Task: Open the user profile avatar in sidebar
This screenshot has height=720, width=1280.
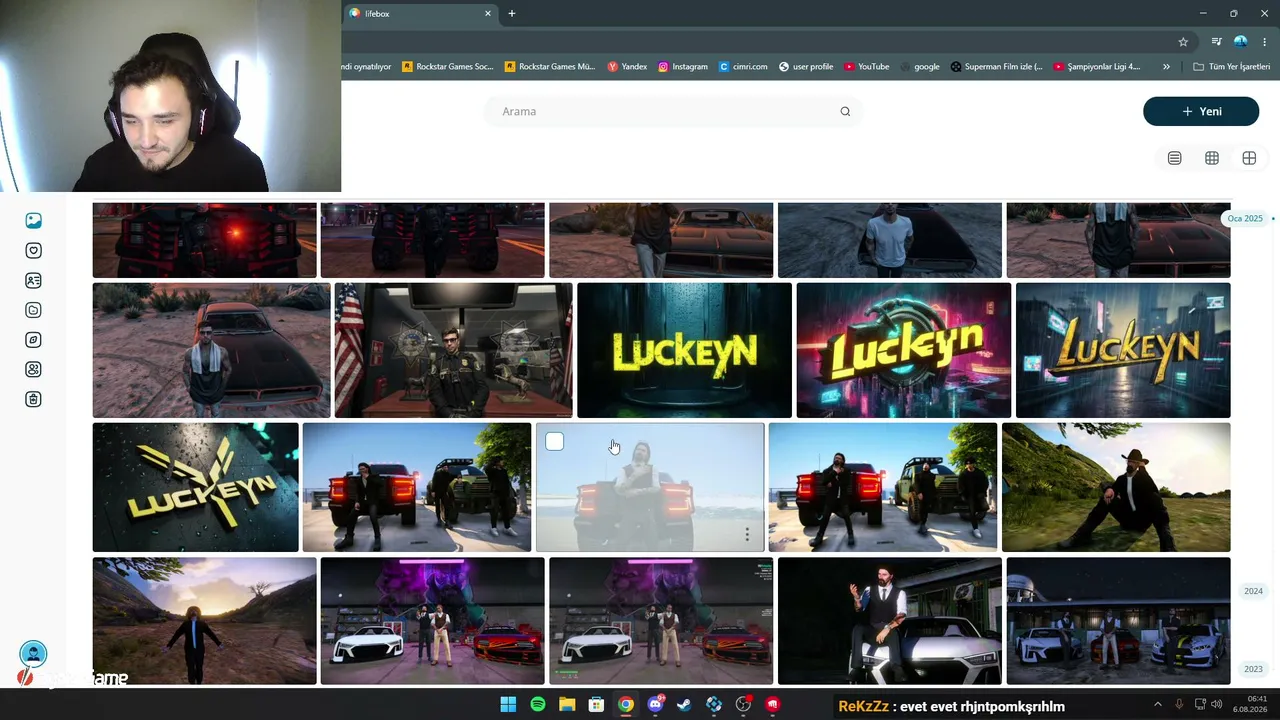Action: 33,654
